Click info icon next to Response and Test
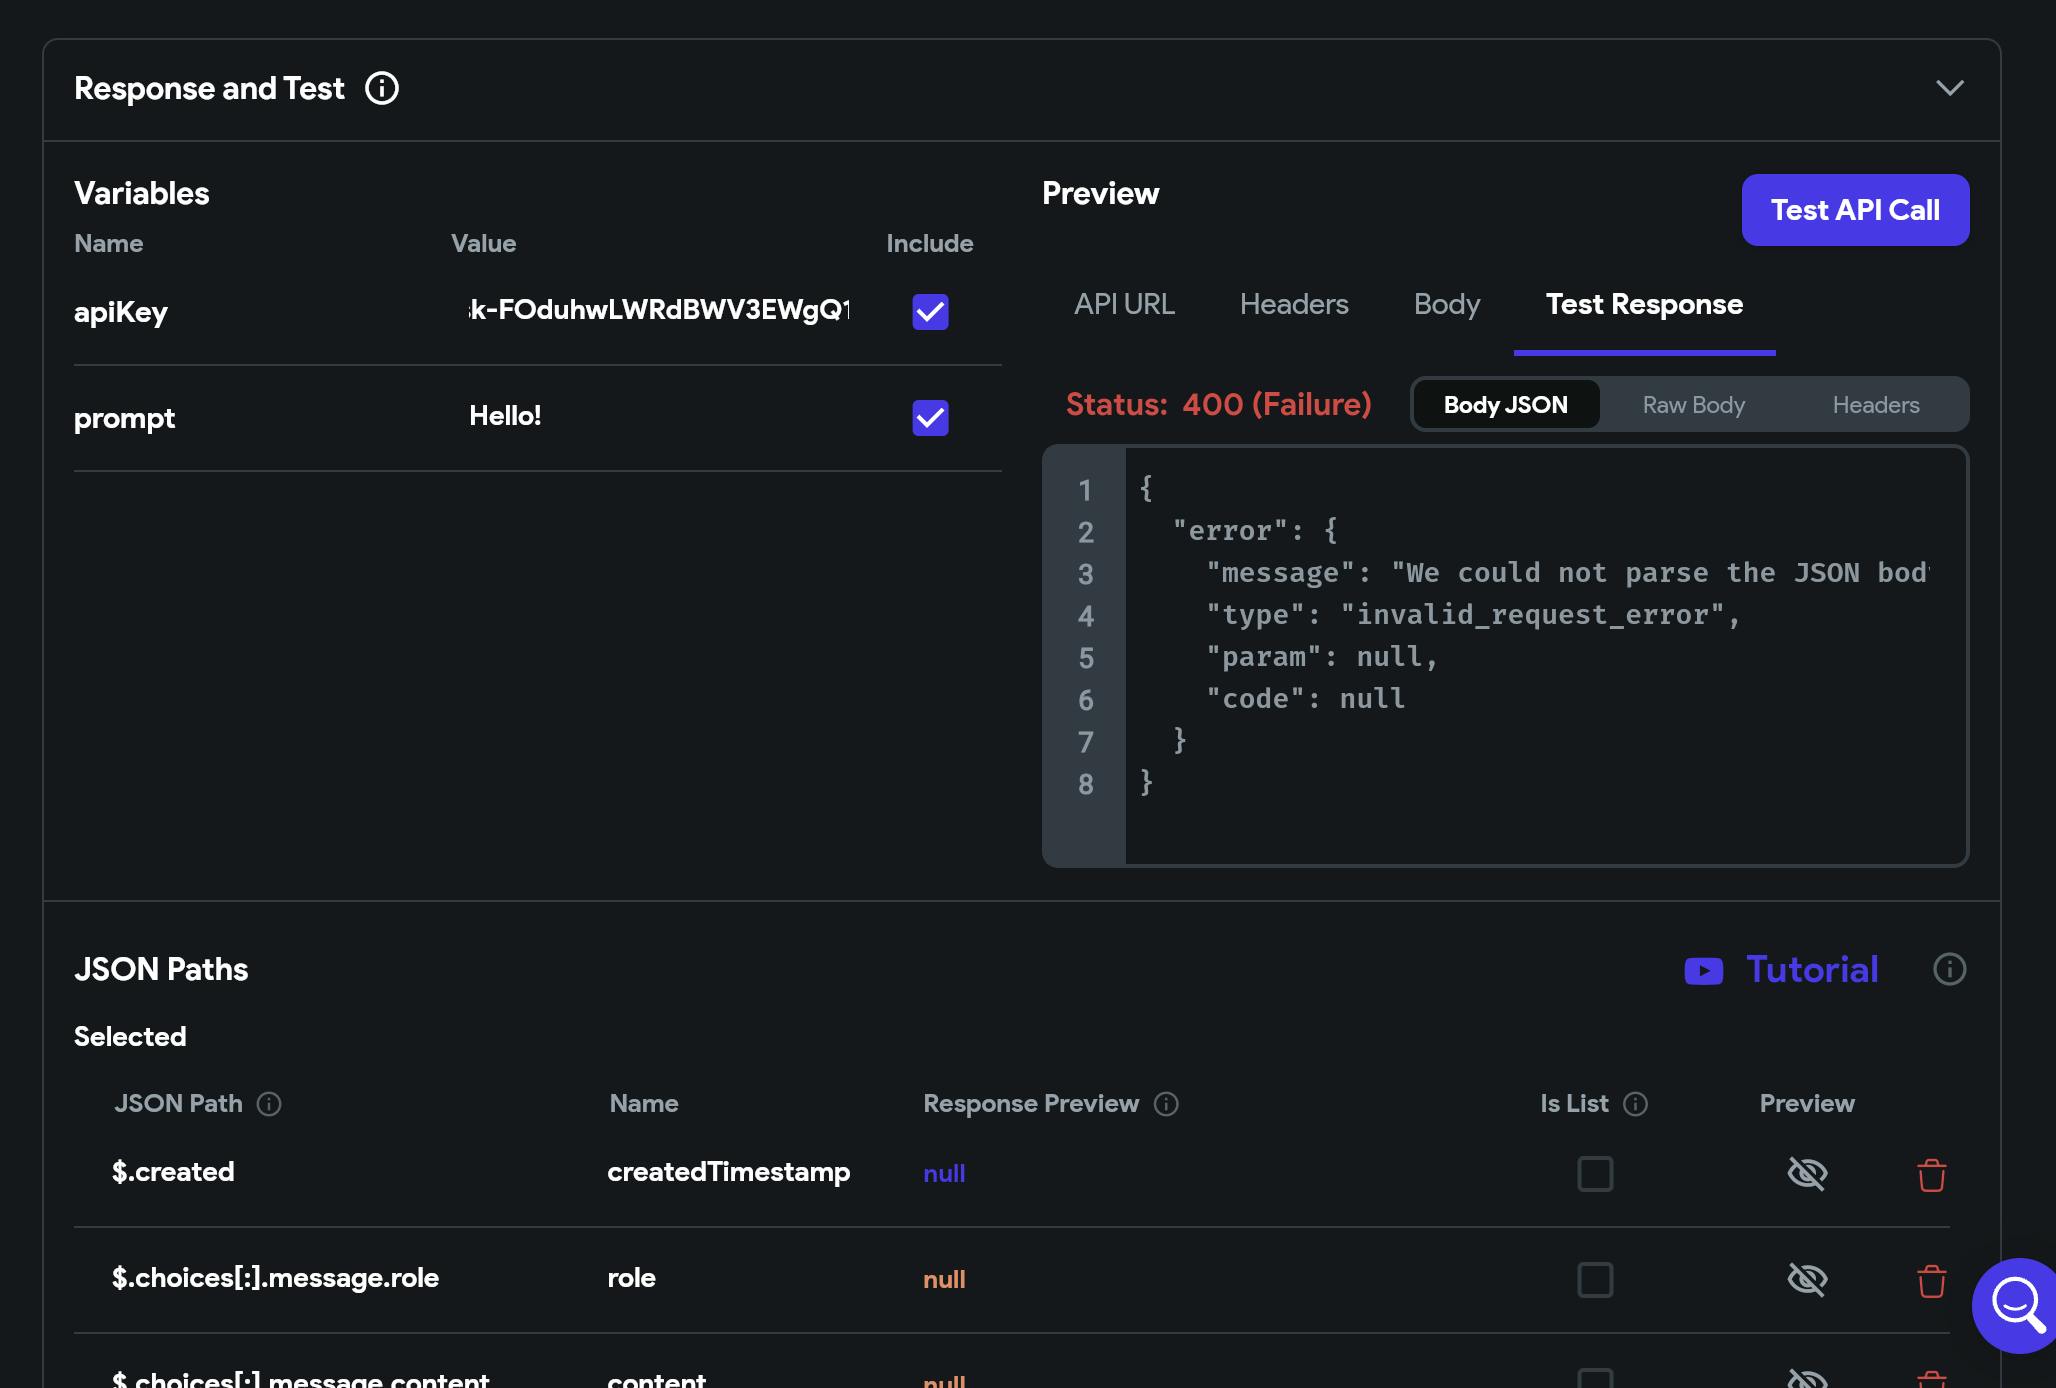The height and width of the screenshot is (1388, 2056). tap(381, 88)
